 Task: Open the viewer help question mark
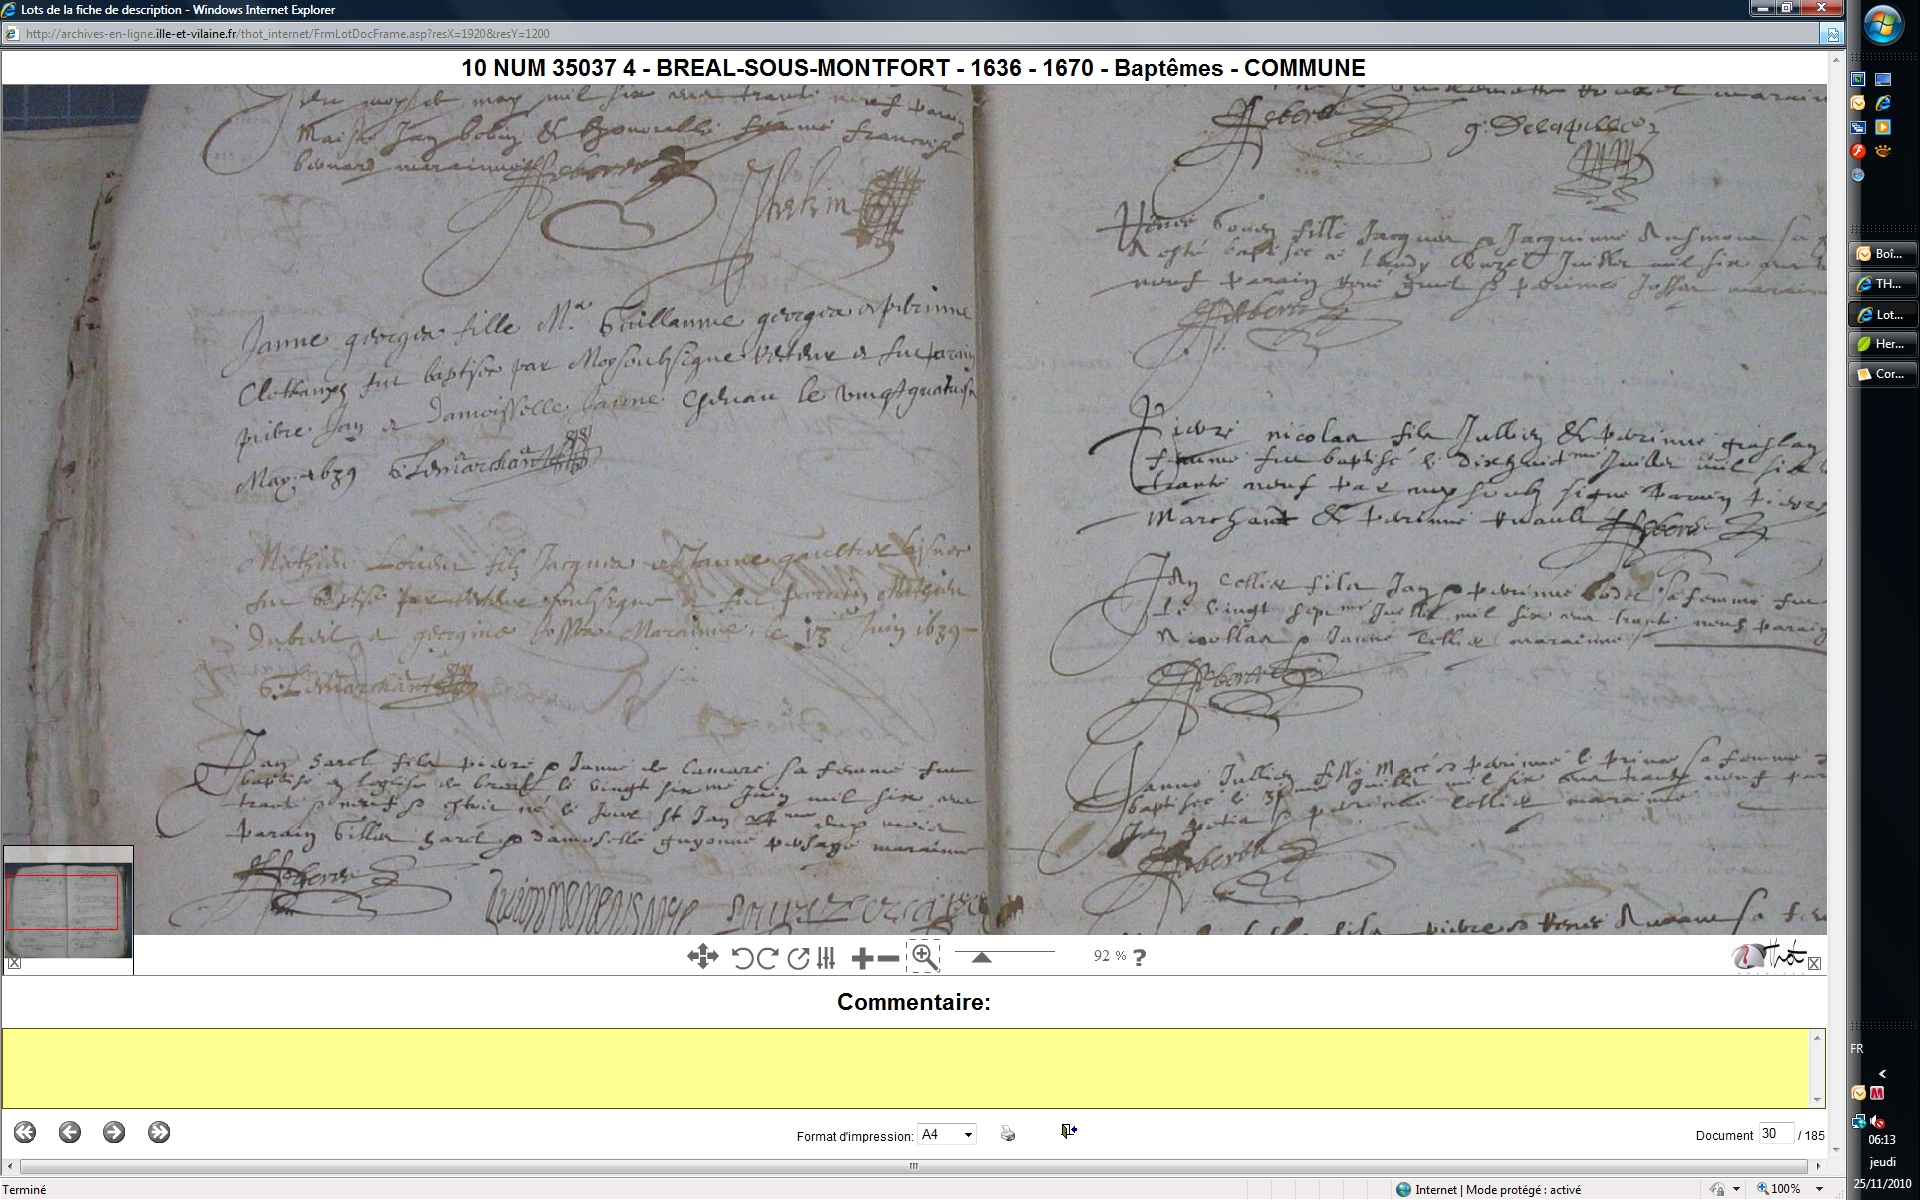click(1139, 957)
